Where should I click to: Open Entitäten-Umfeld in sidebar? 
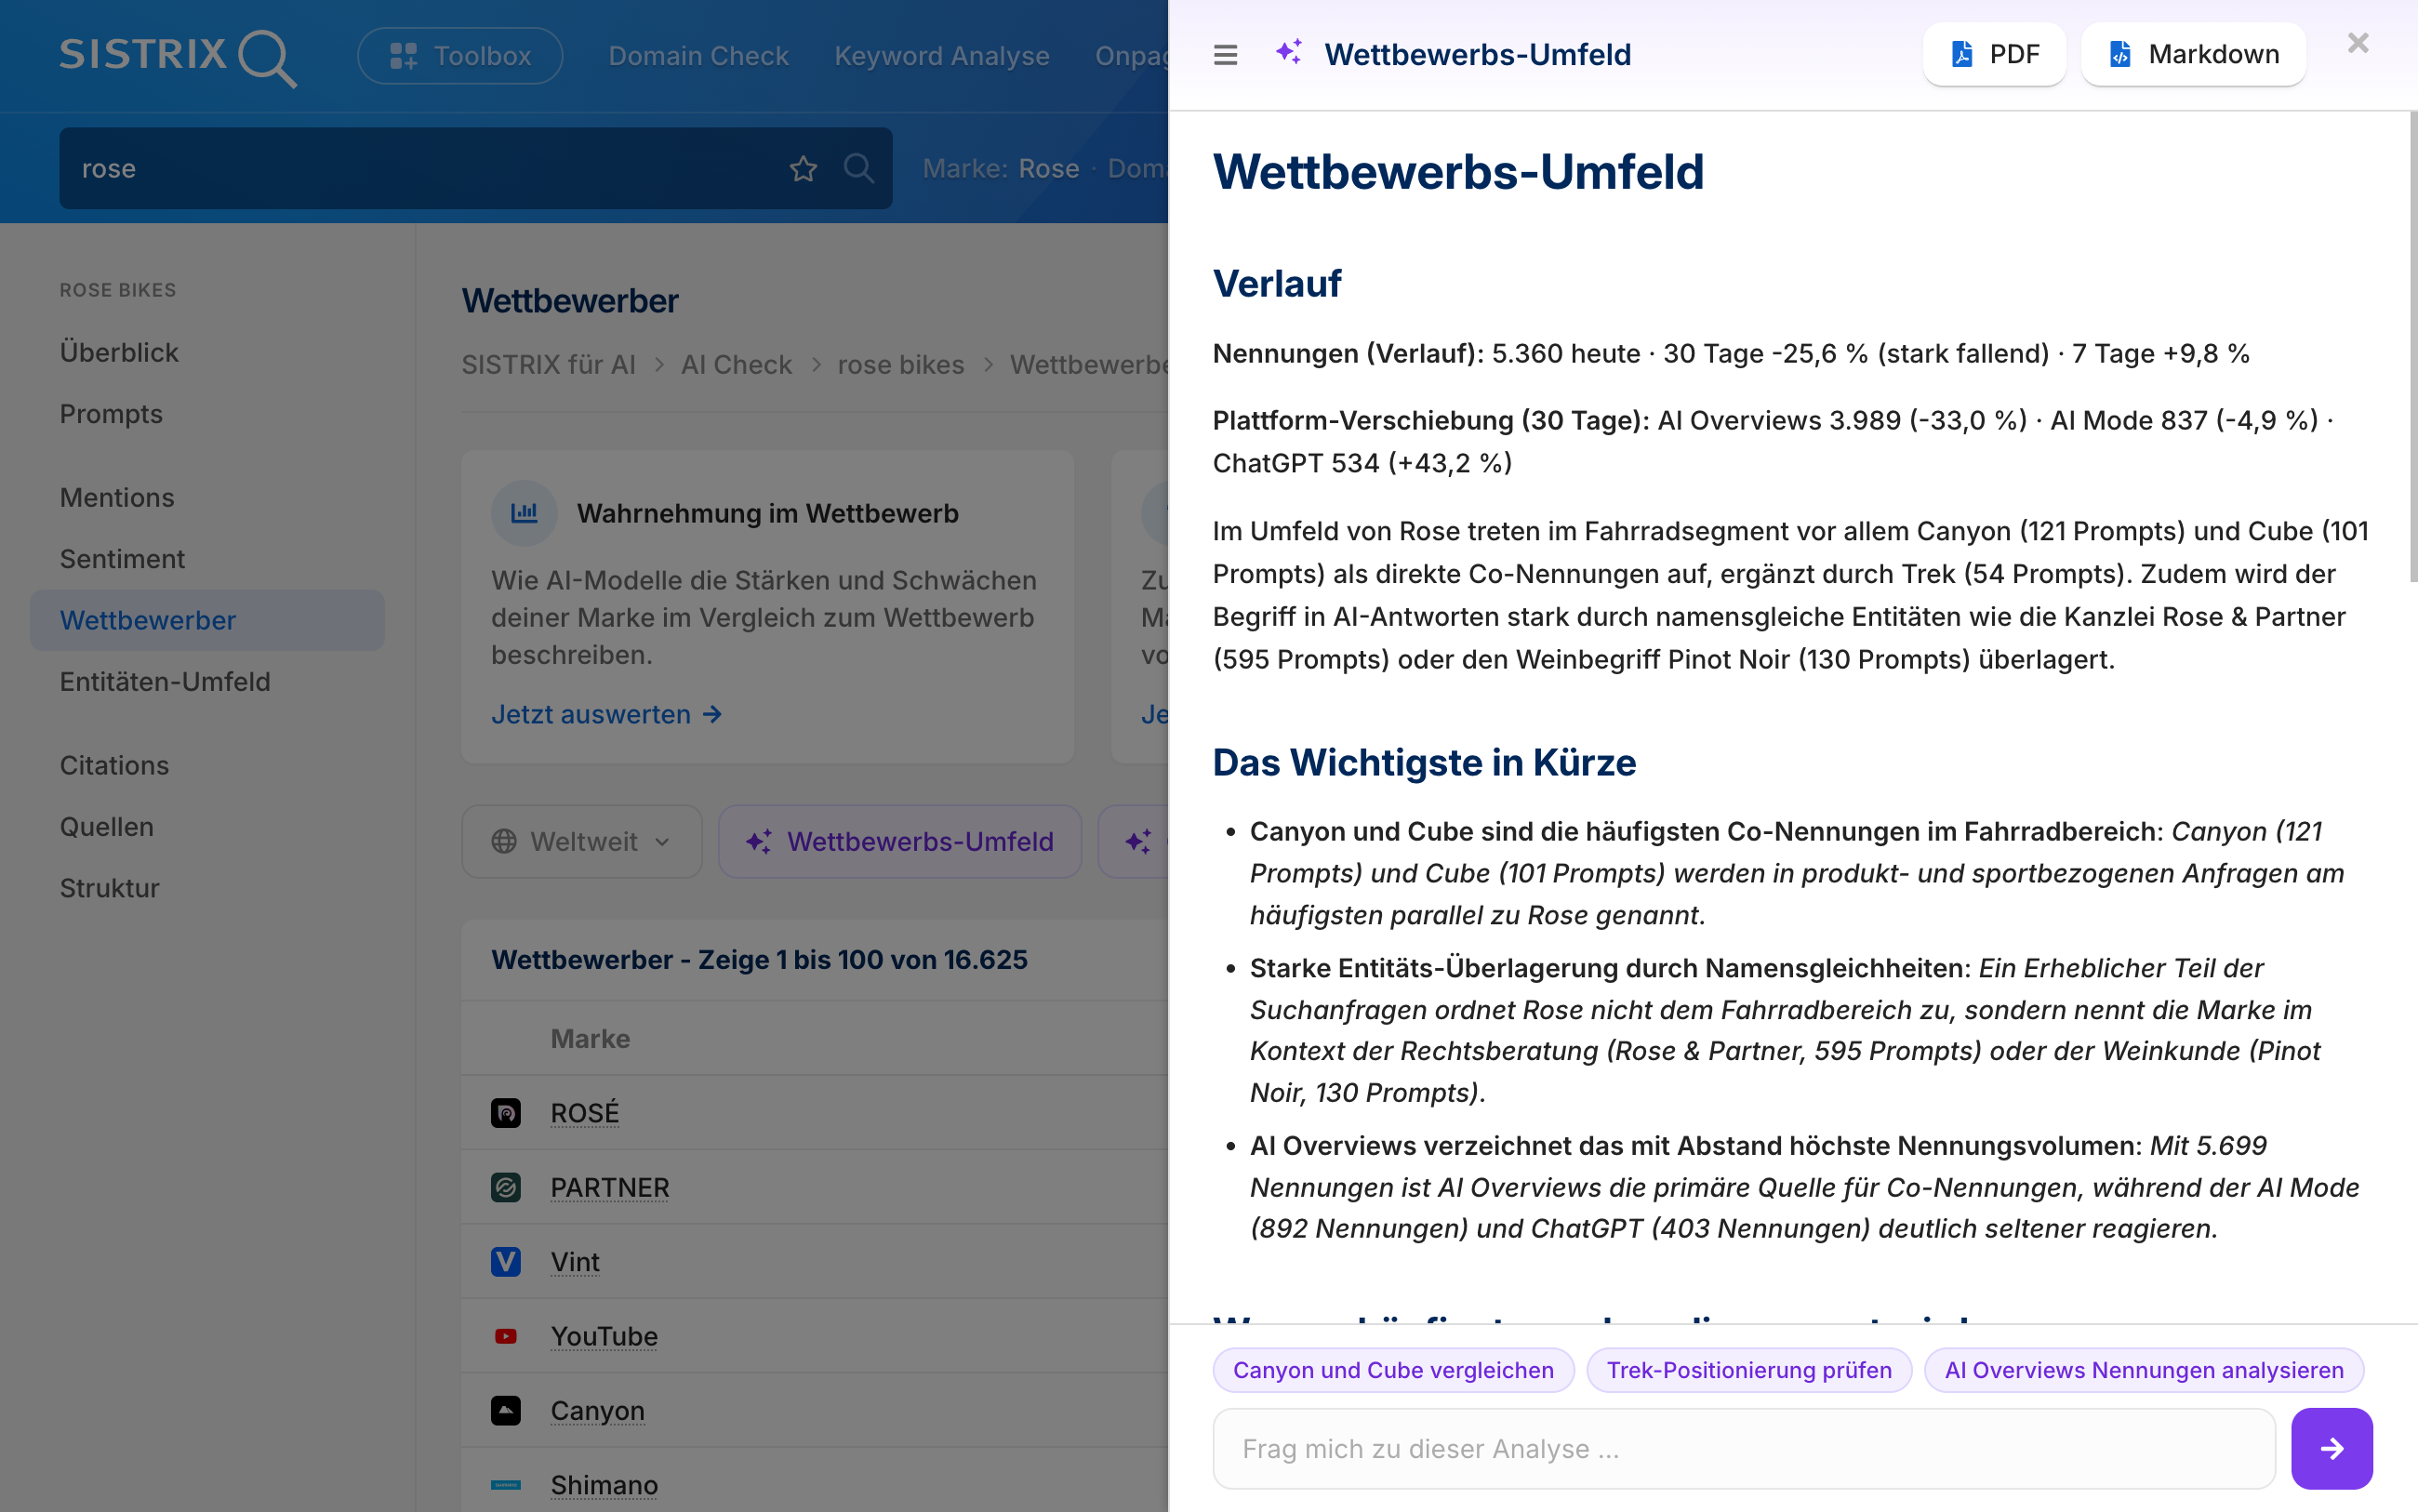click(165, 682)
